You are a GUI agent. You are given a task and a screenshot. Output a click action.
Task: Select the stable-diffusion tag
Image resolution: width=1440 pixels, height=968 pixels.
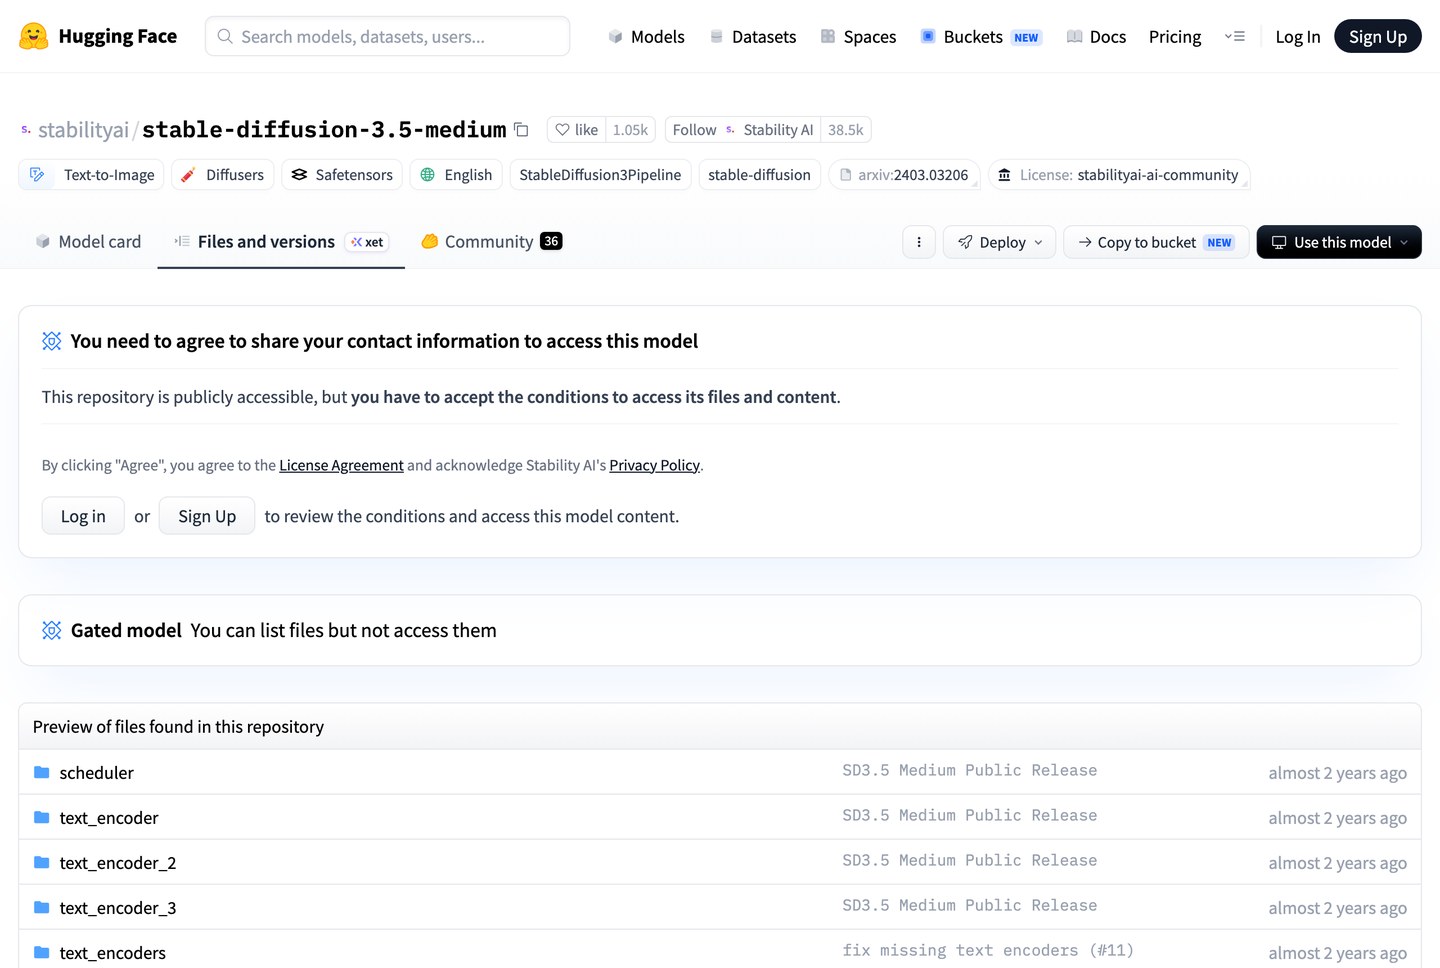[x=759, y=175]
